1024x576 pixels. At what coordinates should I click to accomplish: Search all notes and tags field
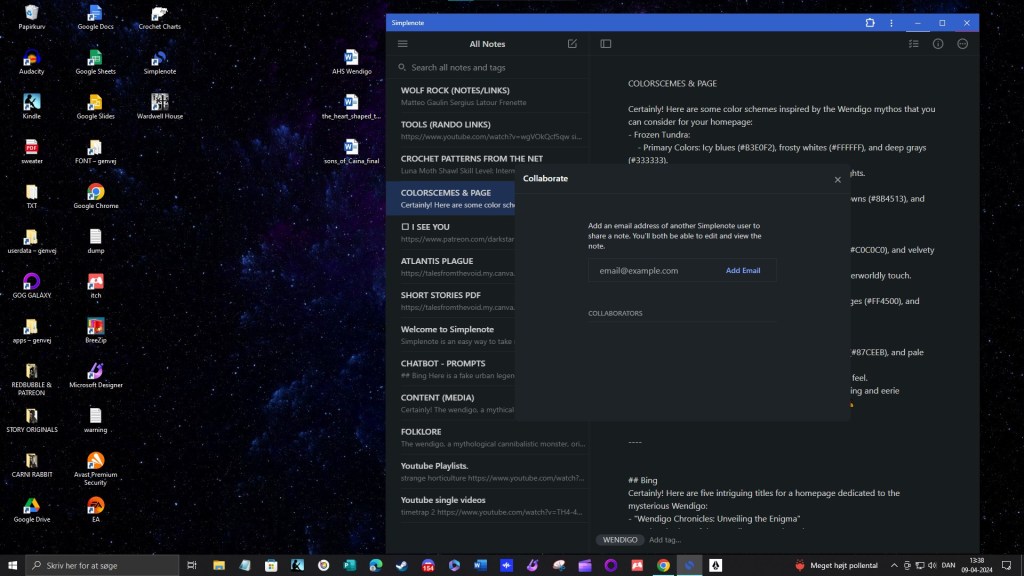click(x=490, y=68)
